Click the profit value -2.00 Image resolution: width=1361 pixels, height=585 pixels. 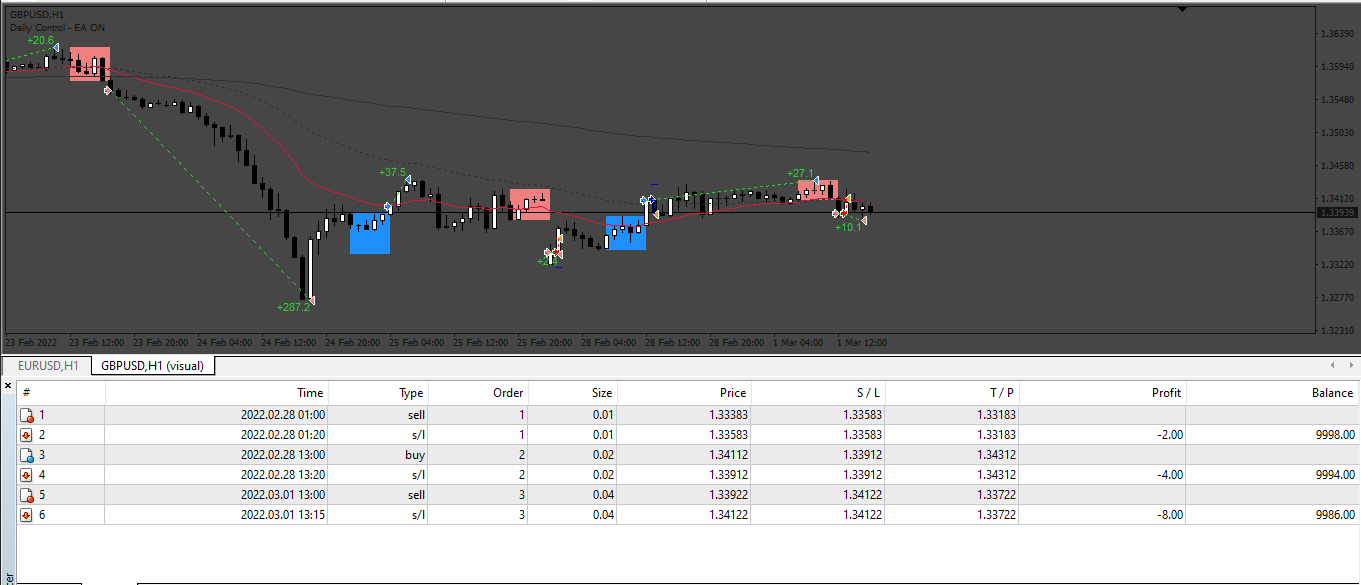point(1168,435)
